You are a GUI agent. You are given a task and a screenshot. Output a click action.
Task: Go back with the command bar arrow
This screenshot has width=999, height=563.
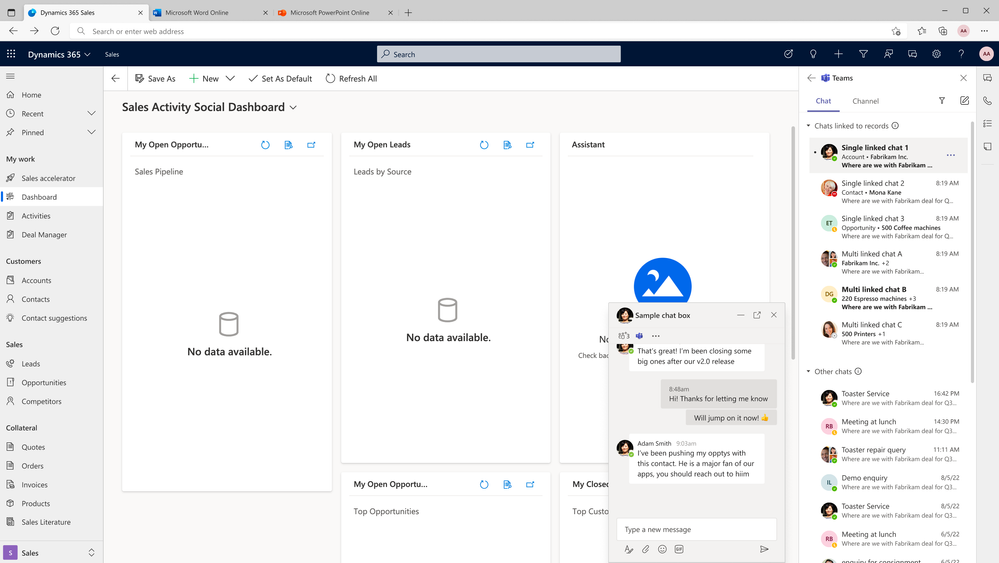click(115, 78)
